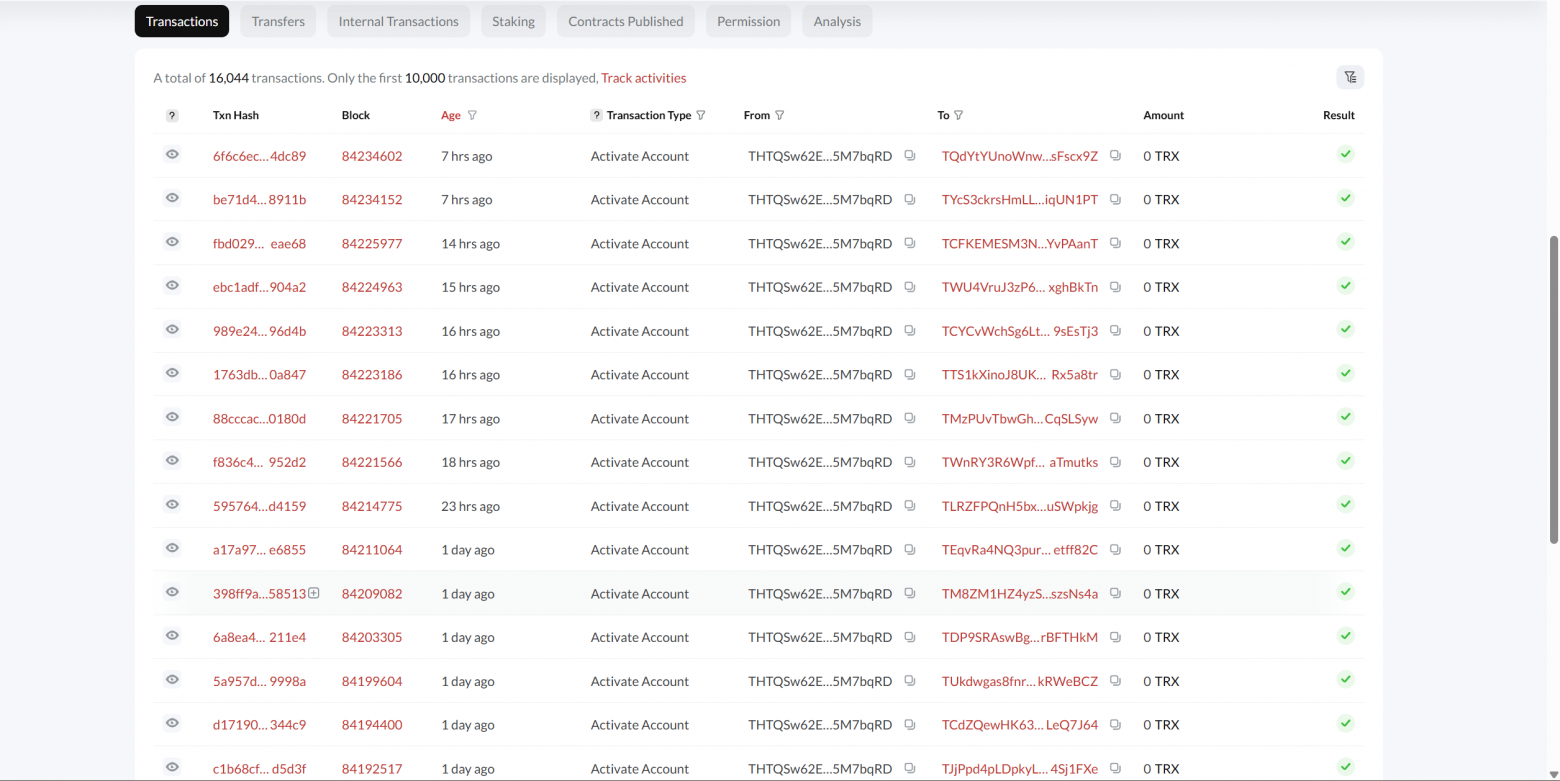Viewport: 1560px width, 781px height.
Task: Toggle eye icon for transaction 6f6c6ec...4dc89
Action: pyautogui.click(x=172, y=155)
